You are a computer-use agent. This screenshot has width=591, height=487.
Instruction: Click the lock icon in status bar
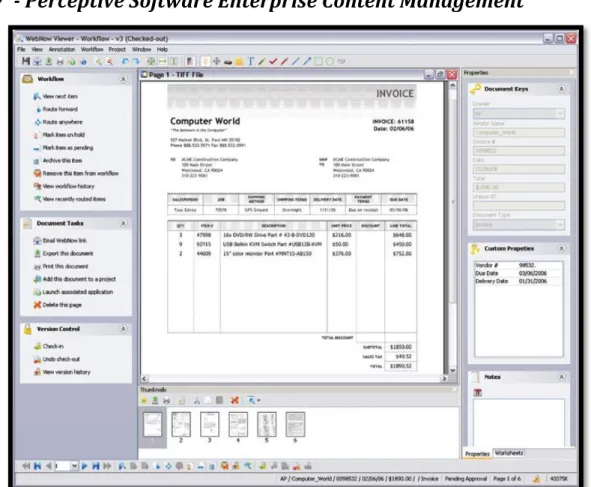tap(536, 479)
